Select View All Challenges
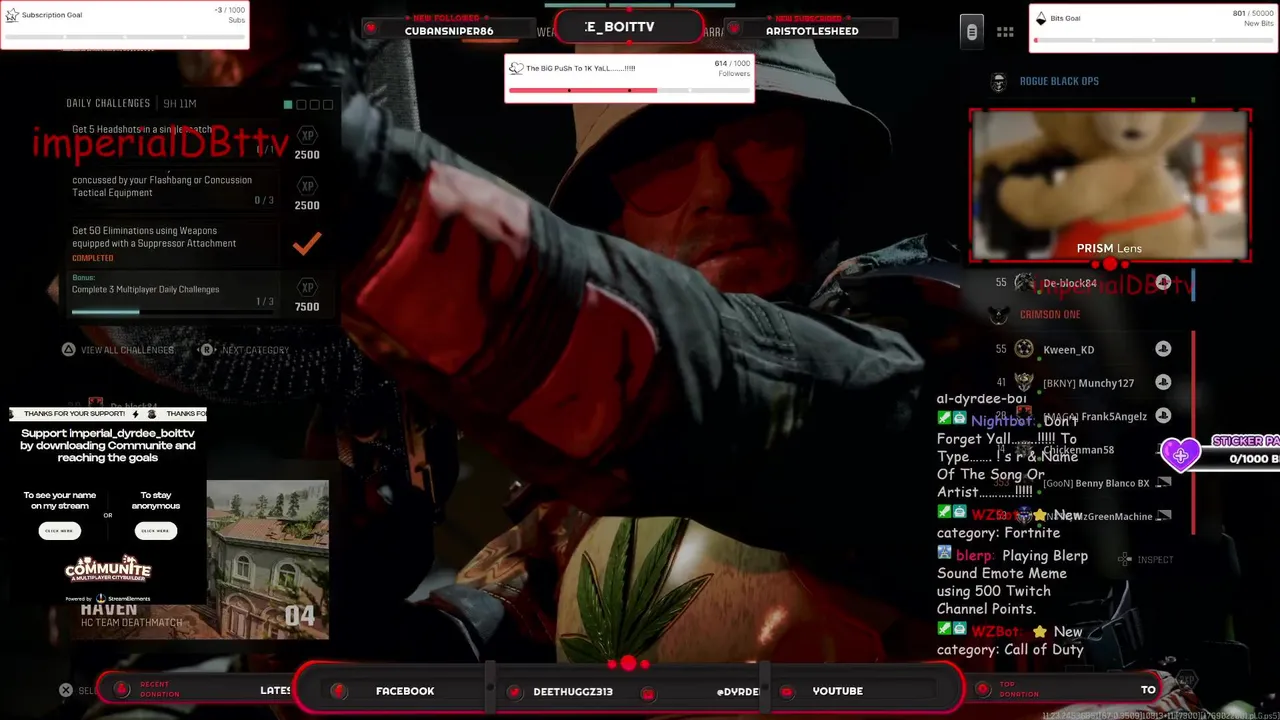 point(127,350)
